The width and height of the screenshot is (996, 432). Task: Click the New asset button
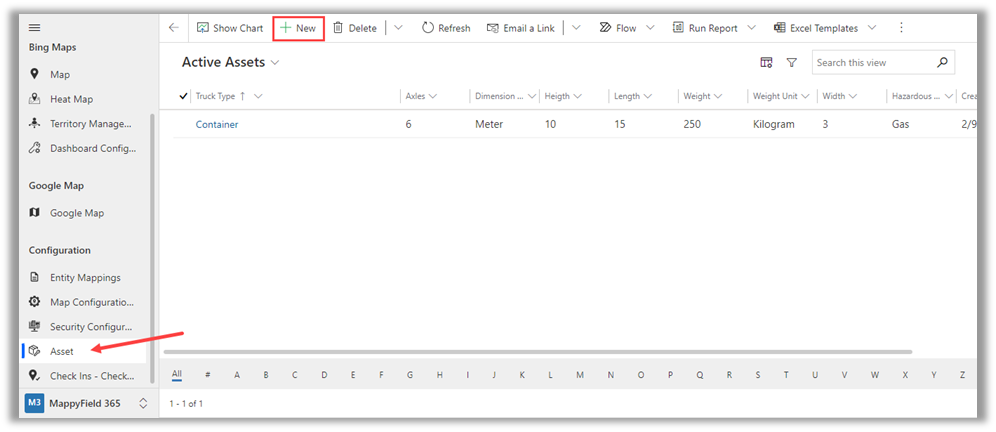click(x=298, y=28)
